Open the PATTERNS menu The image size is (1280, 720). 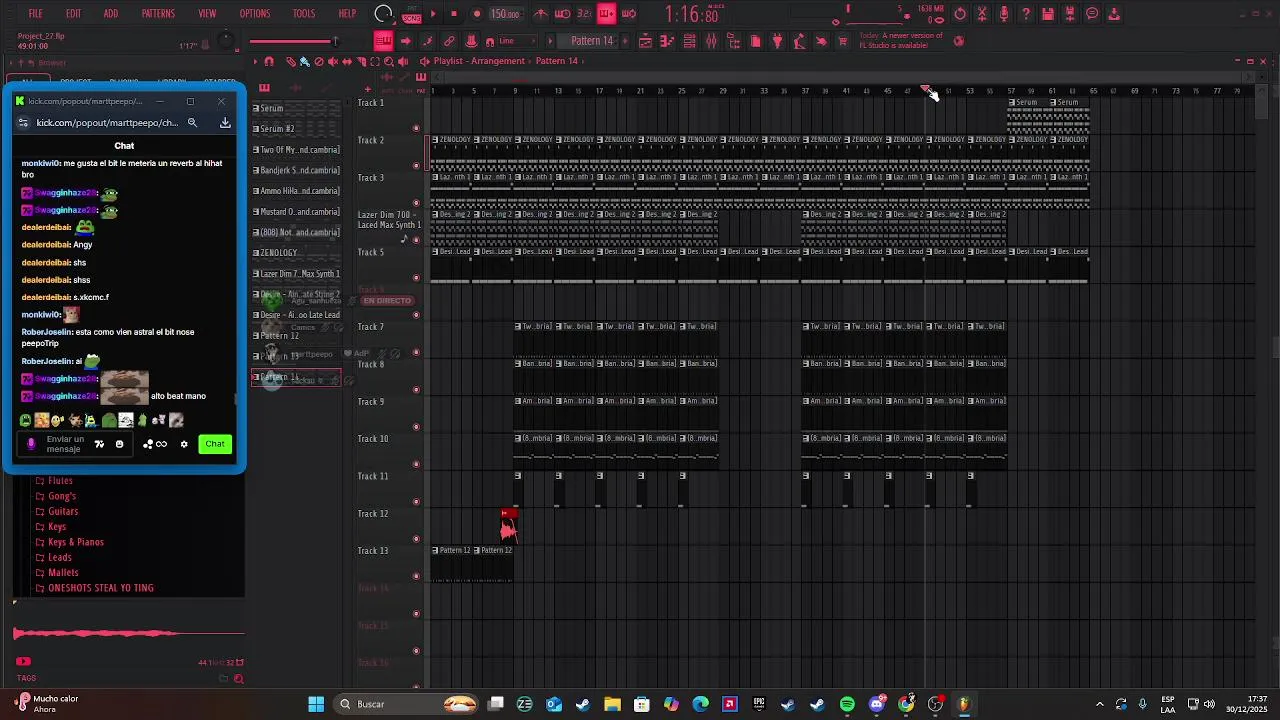158,14
